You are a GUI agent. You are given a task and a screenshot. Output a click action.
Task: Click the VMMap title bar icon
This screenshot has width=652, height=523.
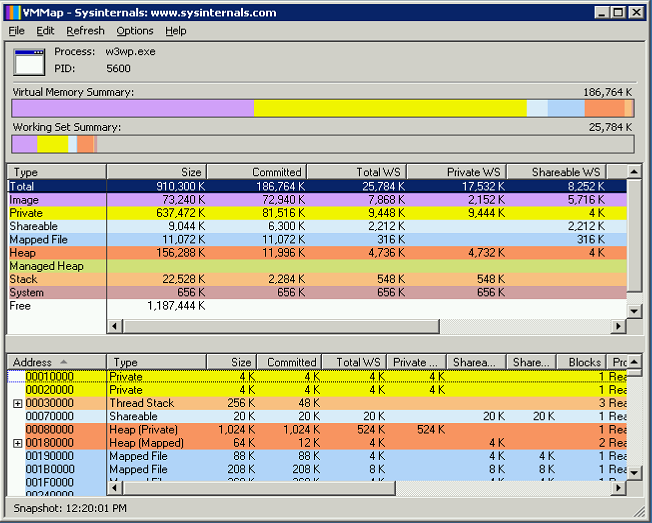pyautogui.click(x=12, y=13)
